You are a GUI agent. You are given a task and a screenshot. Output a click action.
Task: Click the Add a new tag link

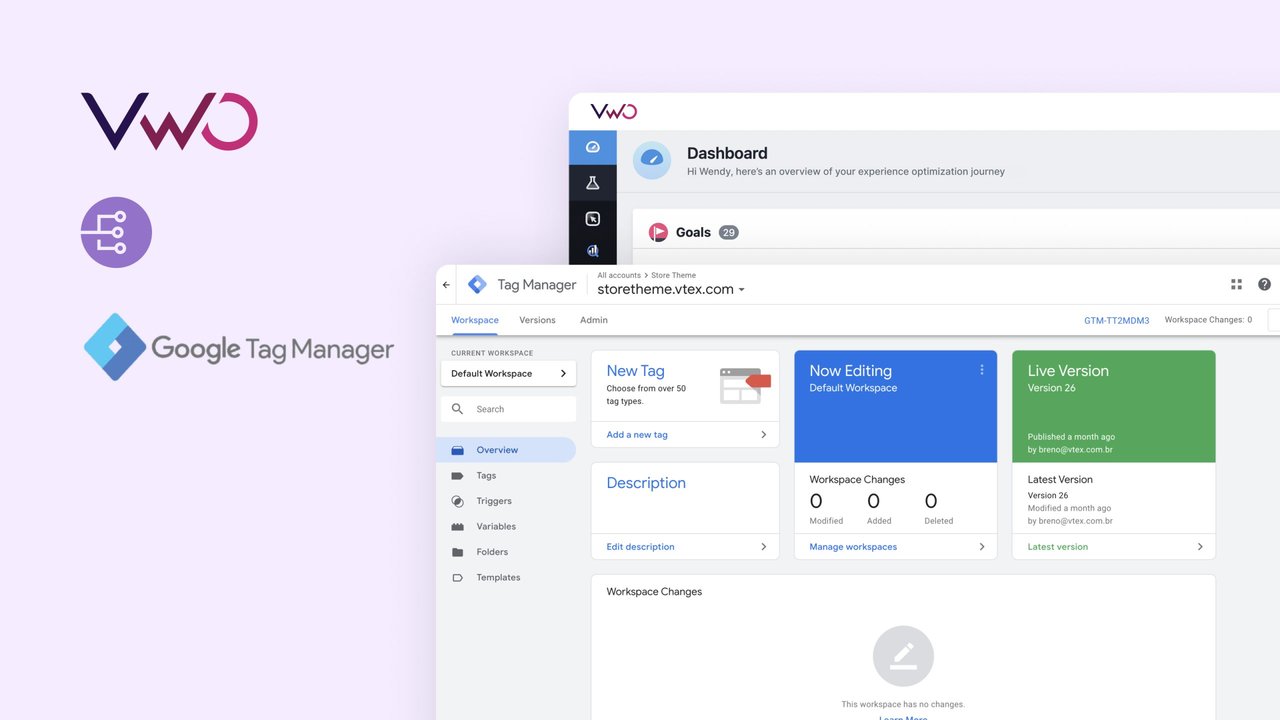click(x=637, y=435)
